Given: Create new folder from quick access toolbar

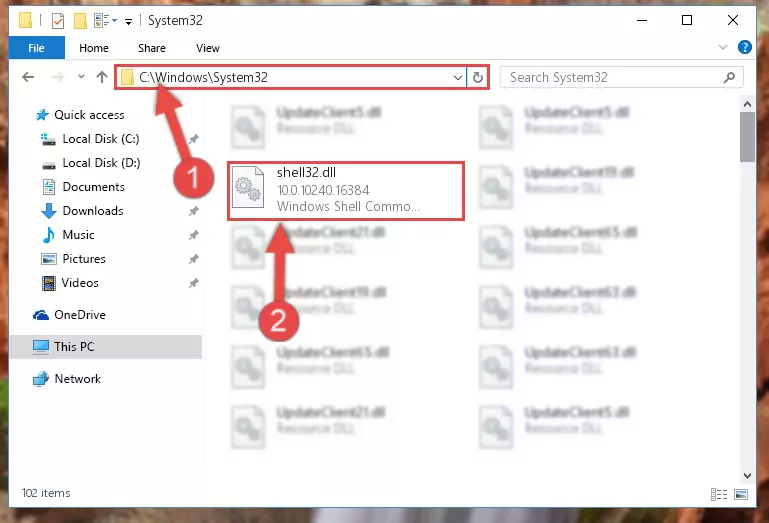Looking at the screenshot, I should pos(80,21).
